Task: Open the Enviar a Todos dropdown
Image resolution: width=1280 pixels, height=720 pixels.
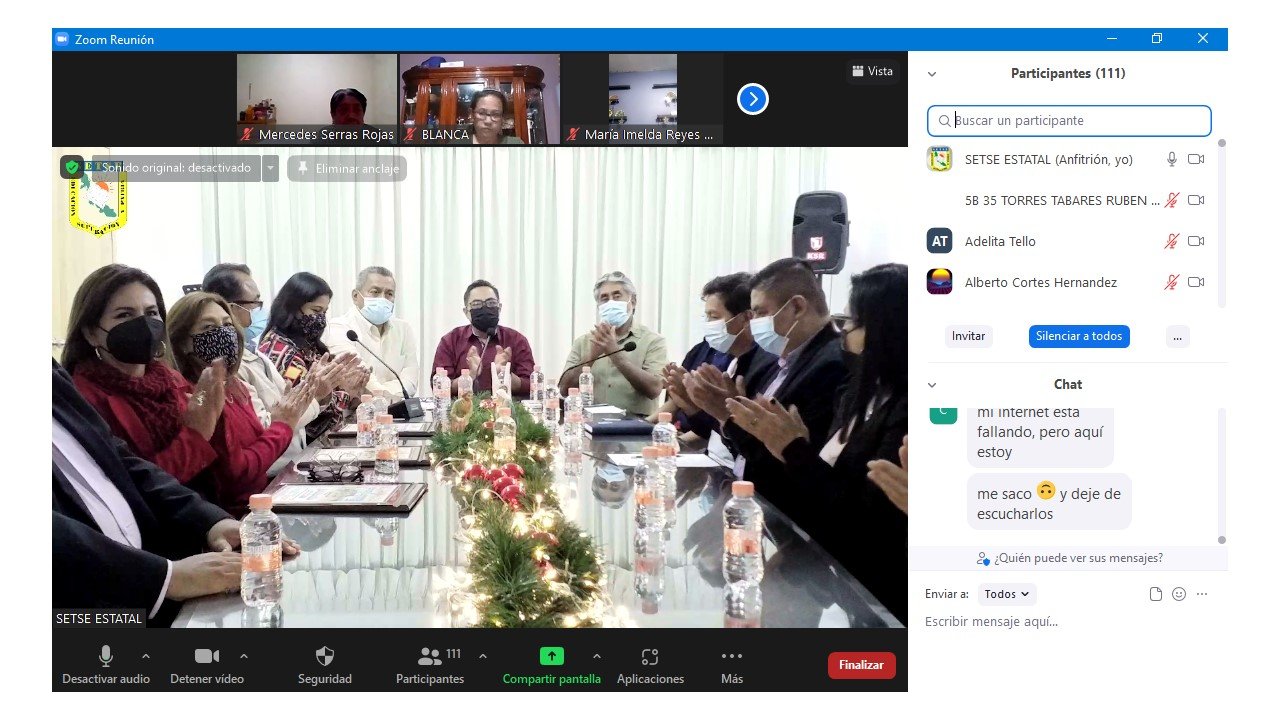Action: [1006, 594]
